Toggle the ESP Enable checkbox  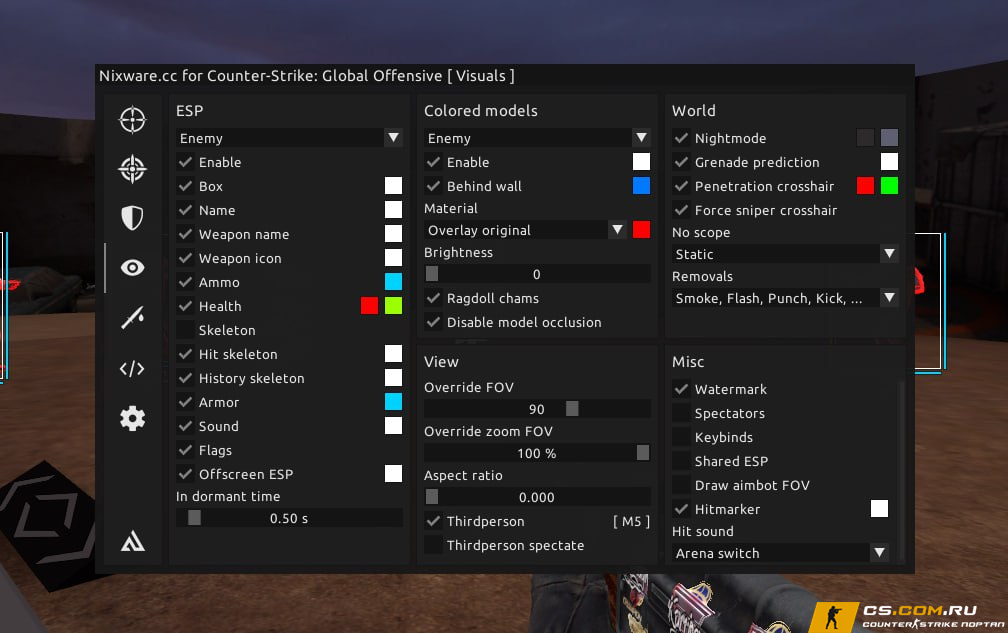tap(185, 162)
